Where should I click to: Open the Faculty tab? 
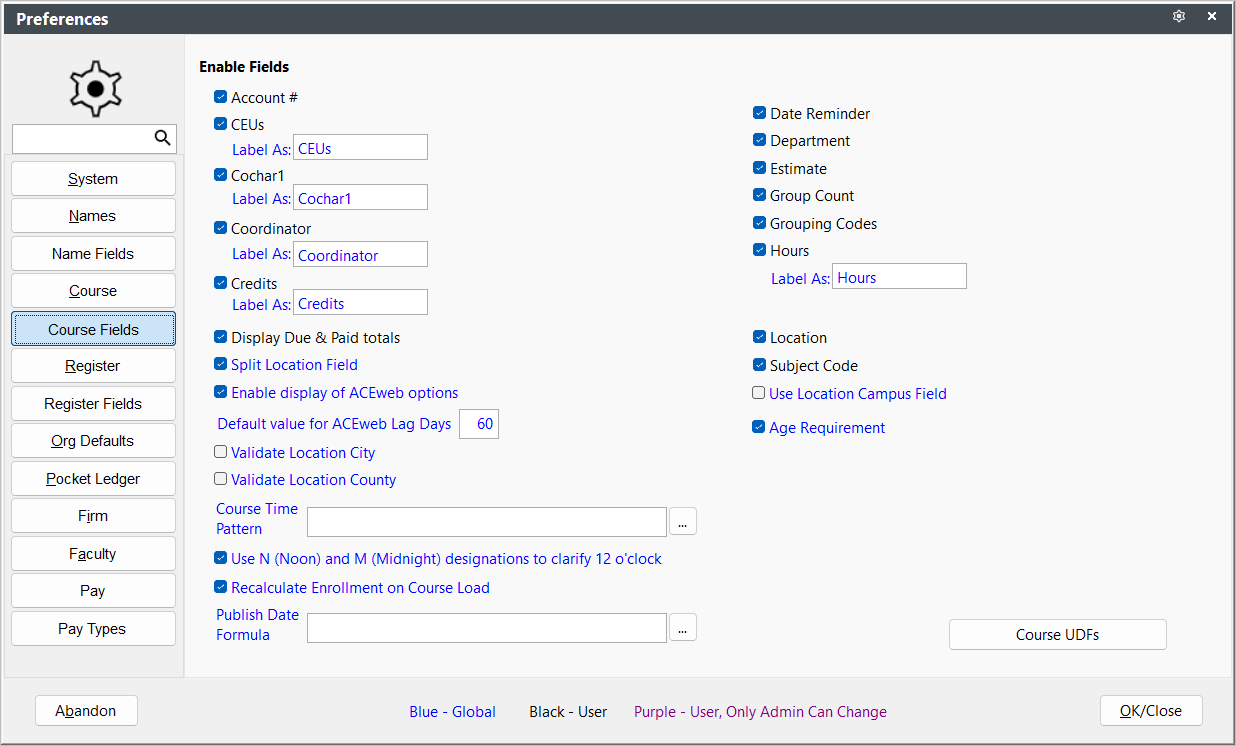94,554
